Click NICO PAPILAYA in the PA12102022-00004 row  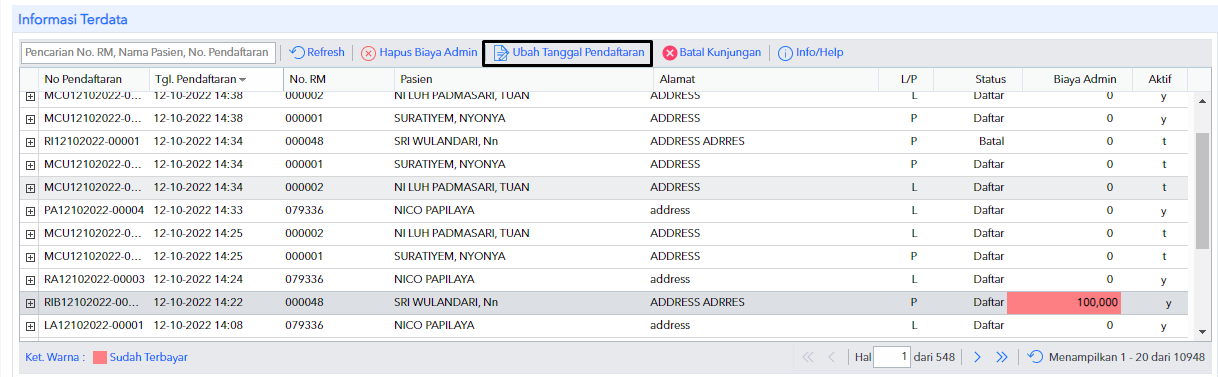tap(434, 210)
